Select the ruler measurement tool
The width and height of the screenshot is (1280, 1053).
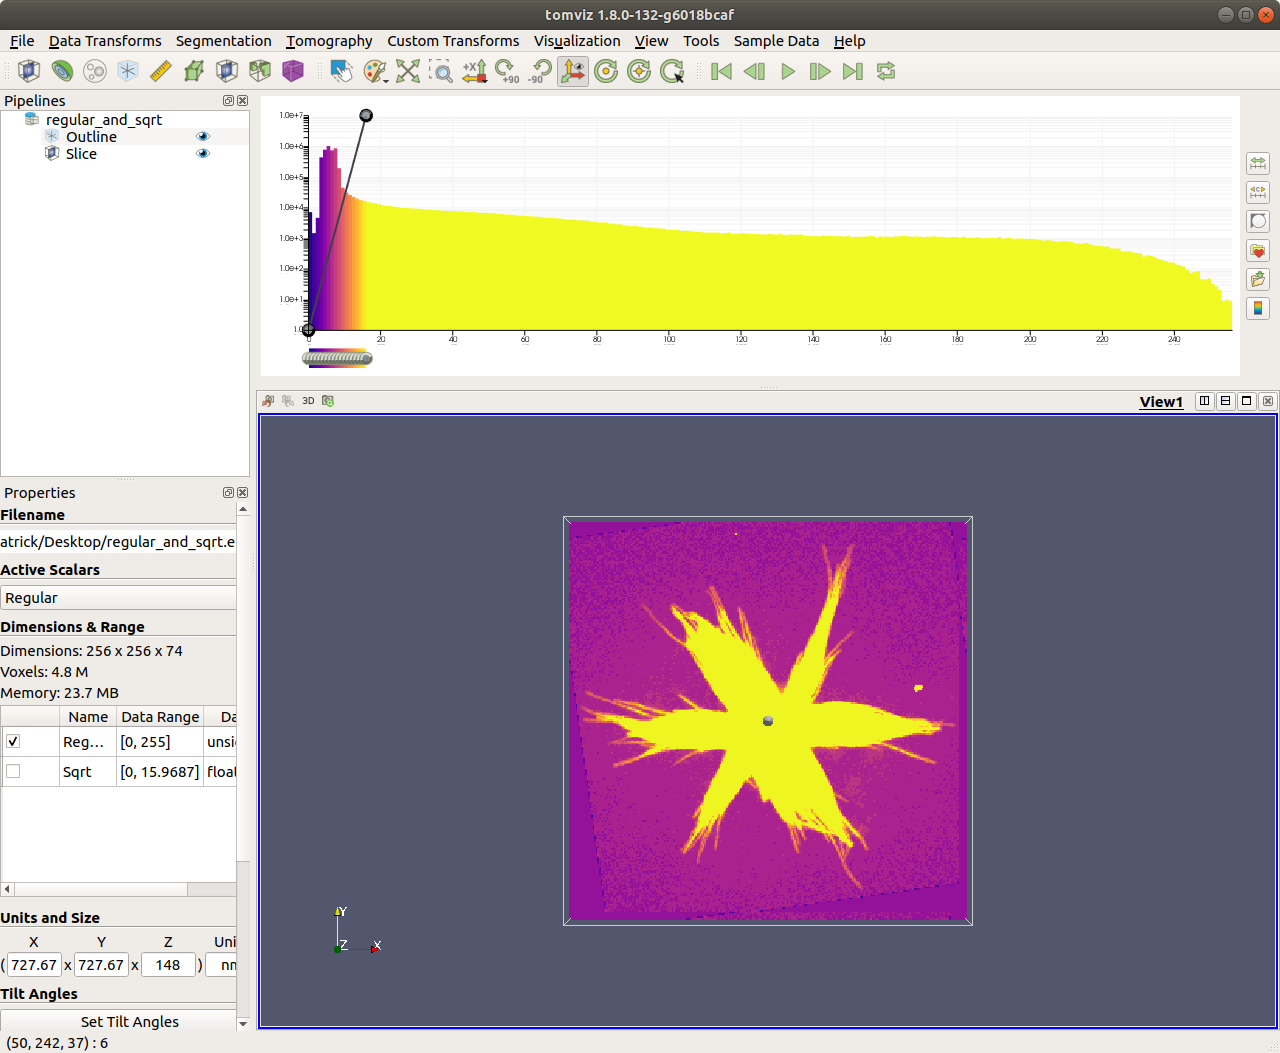pos(160,71)
